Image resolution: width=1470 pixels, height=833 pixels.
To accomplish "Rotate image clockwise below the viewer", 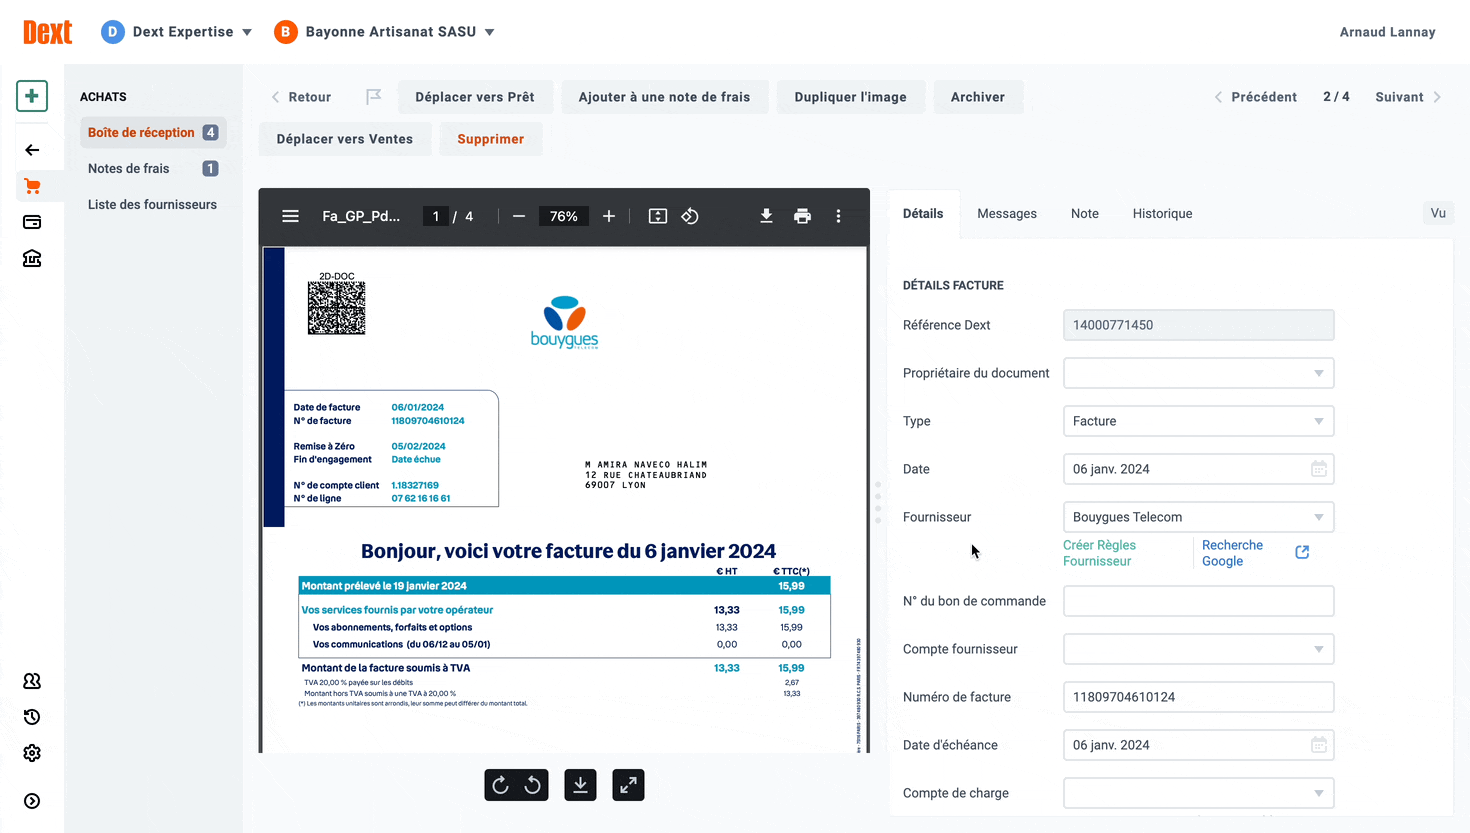I will click(x=501, y=785).
